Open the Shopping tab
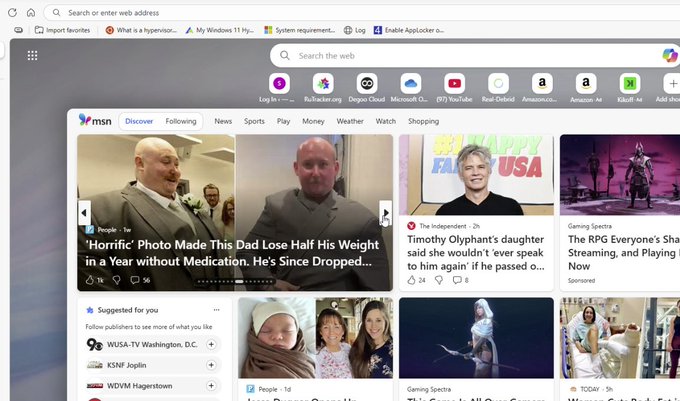This screenshot has height=401, width=680. (x=423, y=121)
